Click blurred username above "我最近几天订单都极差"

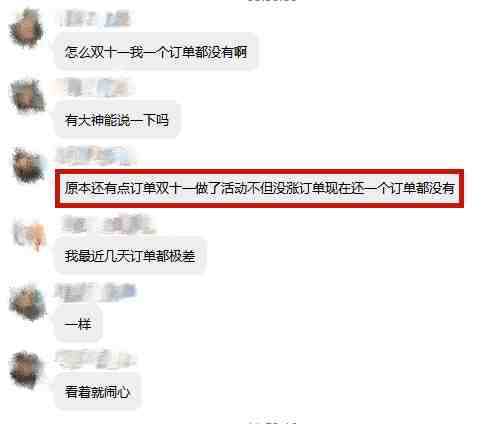109,225
